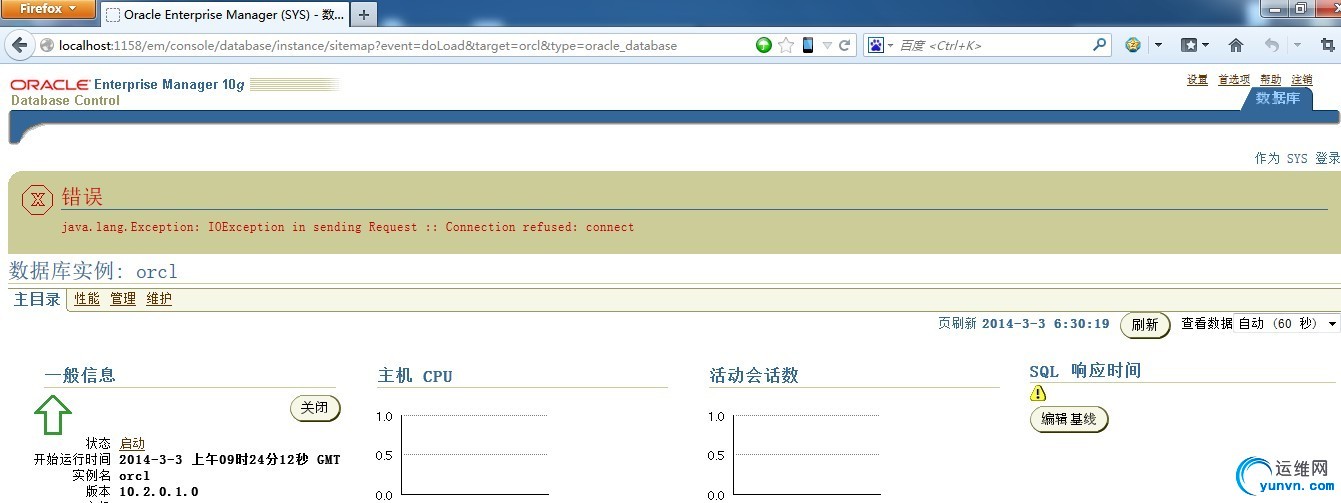Reload the page with the refresh icon
This screenshot has width=1341, height=503.
845,45
